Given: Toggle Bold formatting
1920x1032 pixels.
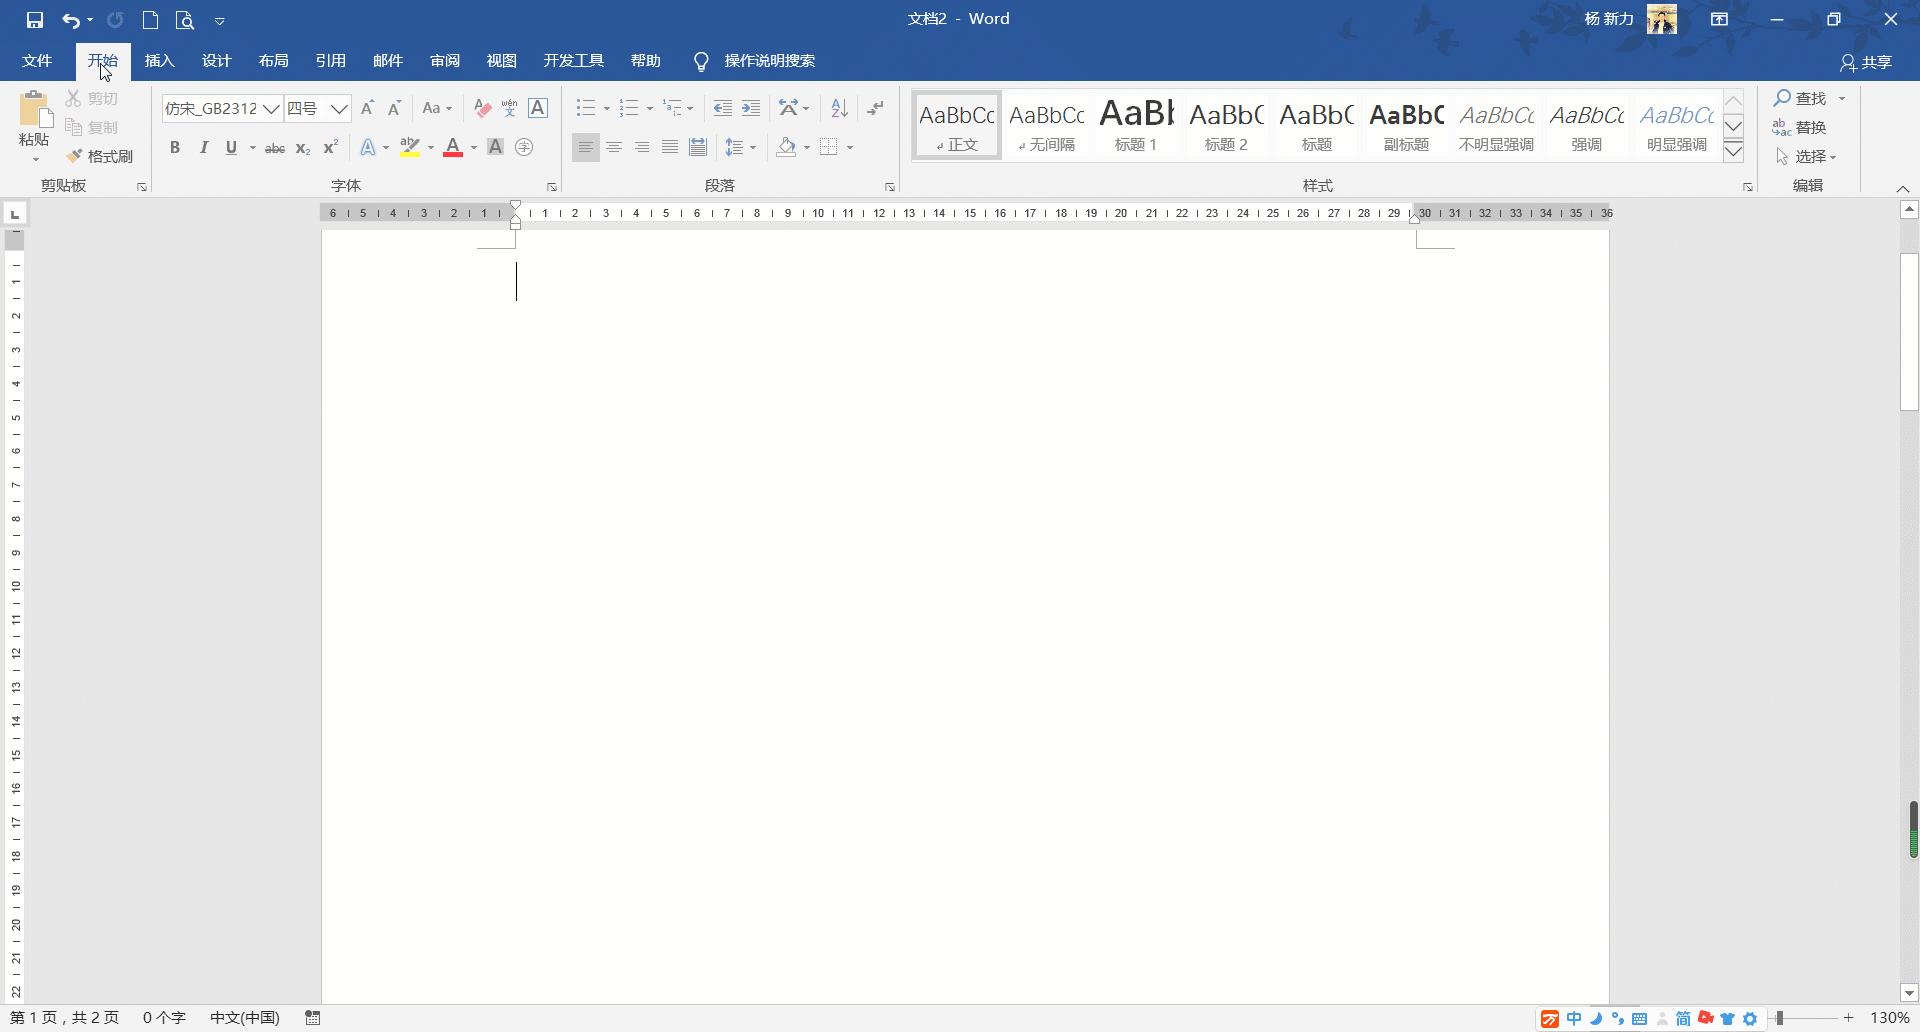Looking at the screenshot, I should (x=175, y=148).
